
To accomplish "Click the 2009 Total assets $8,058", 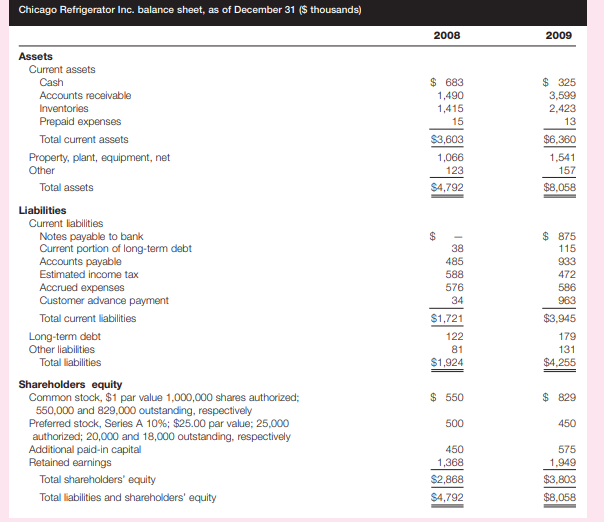I will (559, 188).
